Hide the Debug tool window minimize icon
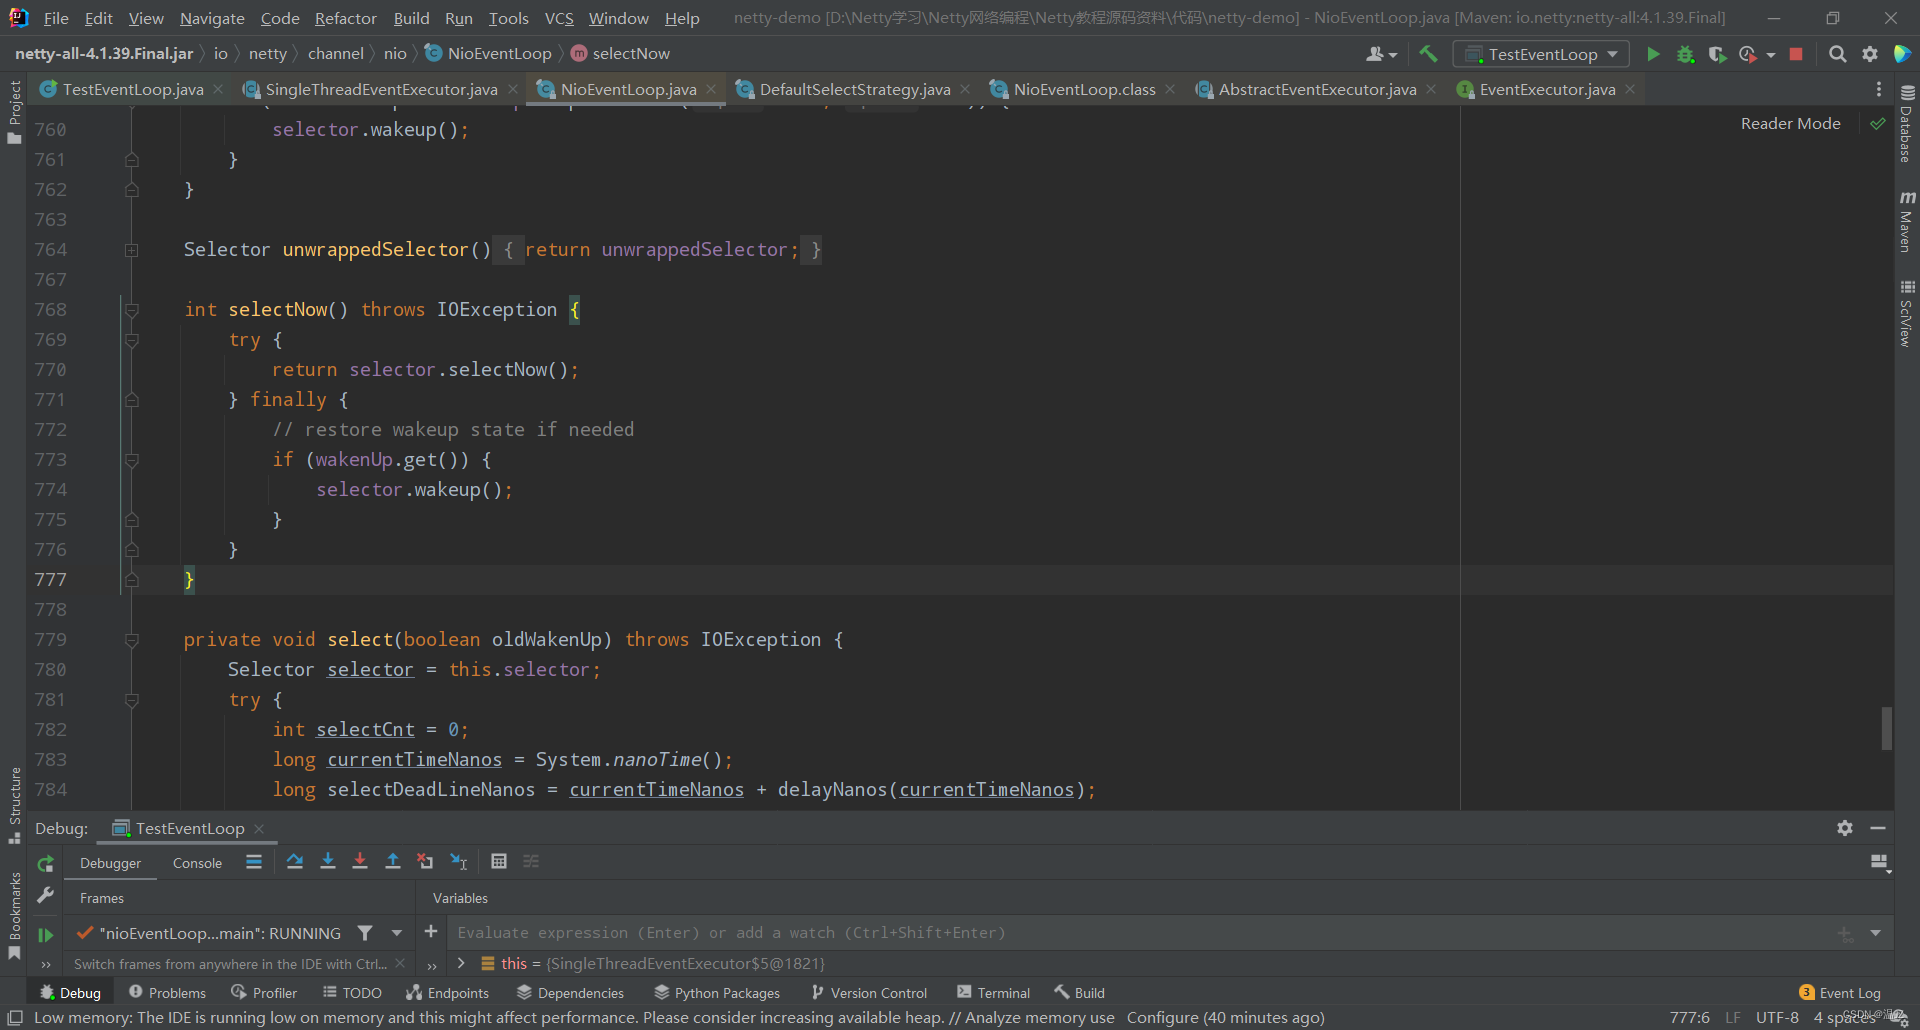Viewport: 1920px width, 1030px height. [1878, 828]
